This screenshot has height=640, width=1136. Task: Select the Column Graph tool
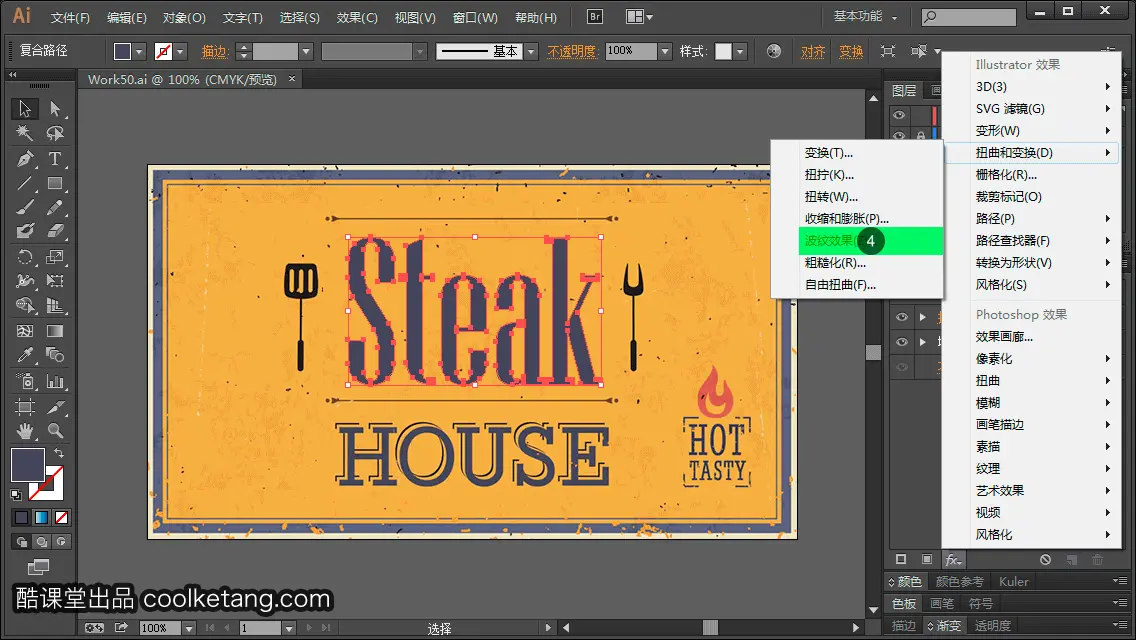click(55, 381)
